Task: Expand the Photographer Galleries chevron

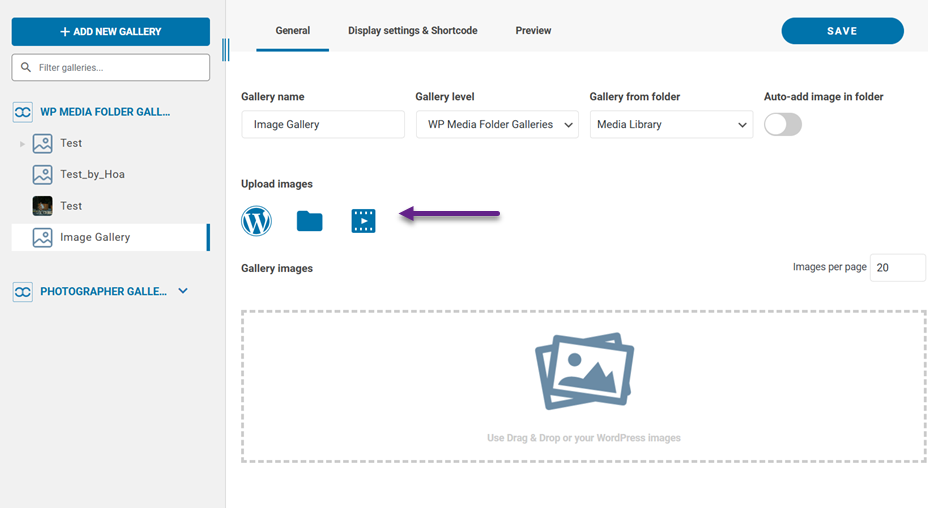Action: (x=183, y=291)
